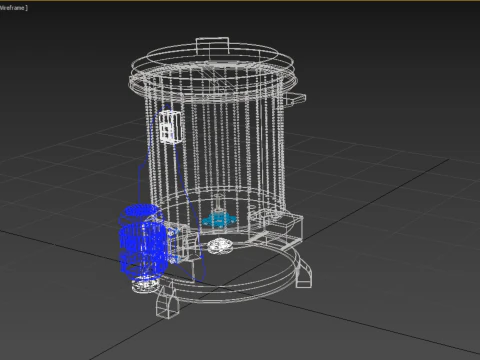Select the rectangular handle on the lid
The height and width of the screenshot is (360, 480).
212,47
